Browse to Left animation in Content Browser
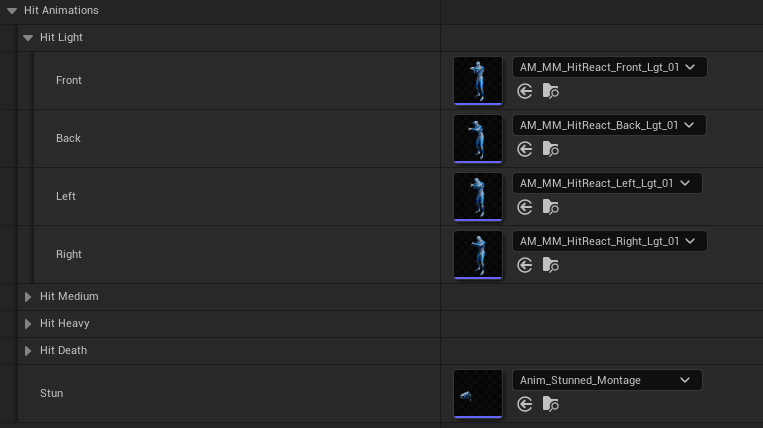Viewport: 763px width, 428px height. (550, 207)
